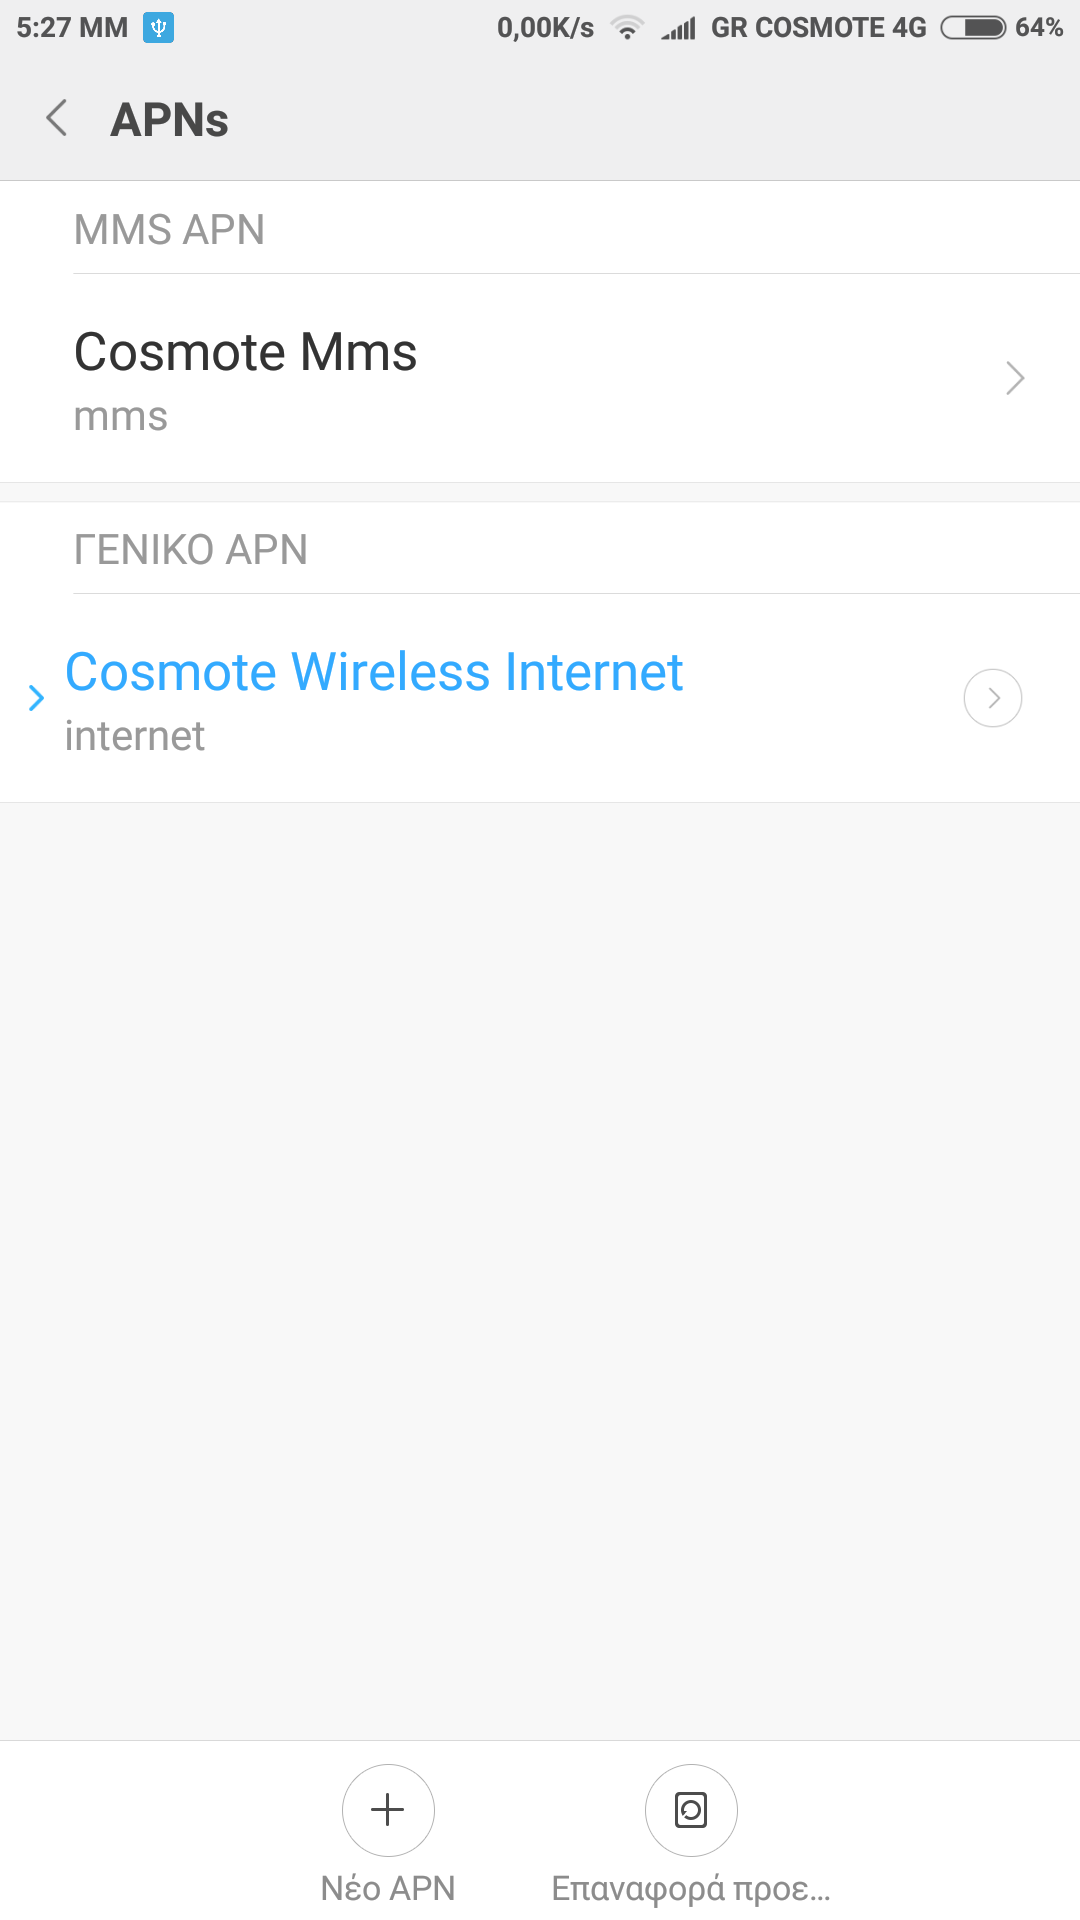Tap the 'mms' APN subtitle
The height and width of the screenshot is (1920, 1080).
tap(121, 417)
